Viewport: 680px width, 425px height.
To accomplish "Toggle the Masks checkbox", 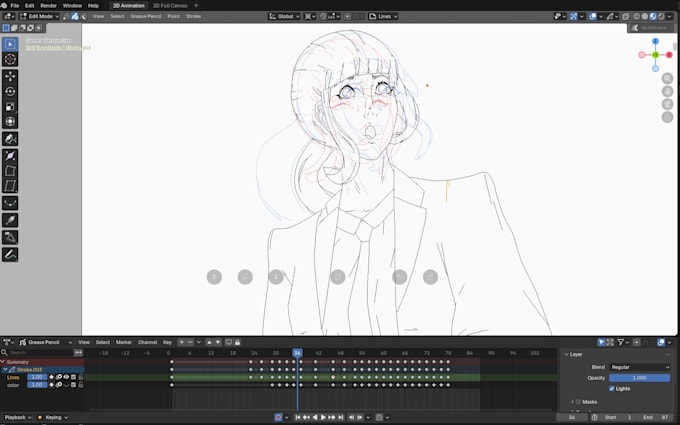I will click(578, 402).
